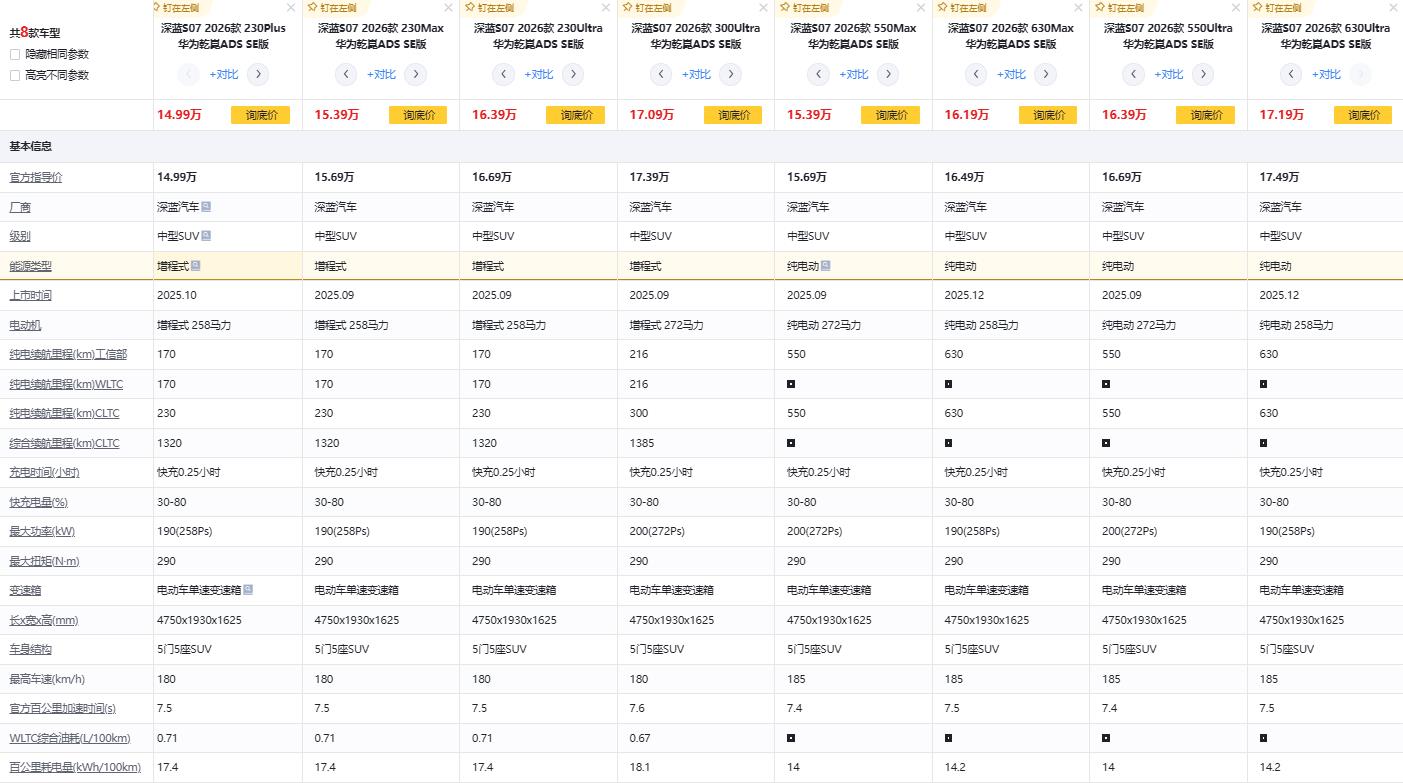Click info icon beside 纯电动 energy type
The image size is (1403, 783).
click(x=826, y=266)
